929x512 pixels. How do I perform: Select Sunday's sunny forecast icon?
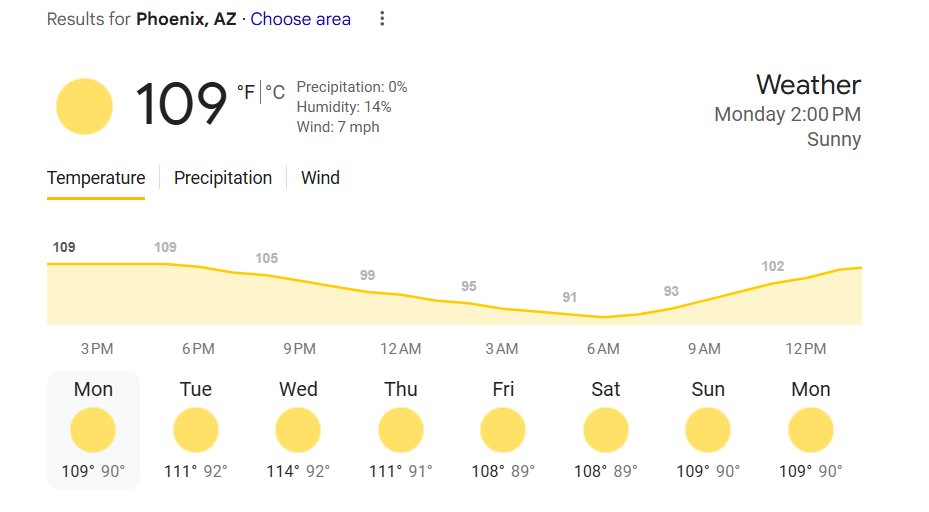(x=708, y=430)
